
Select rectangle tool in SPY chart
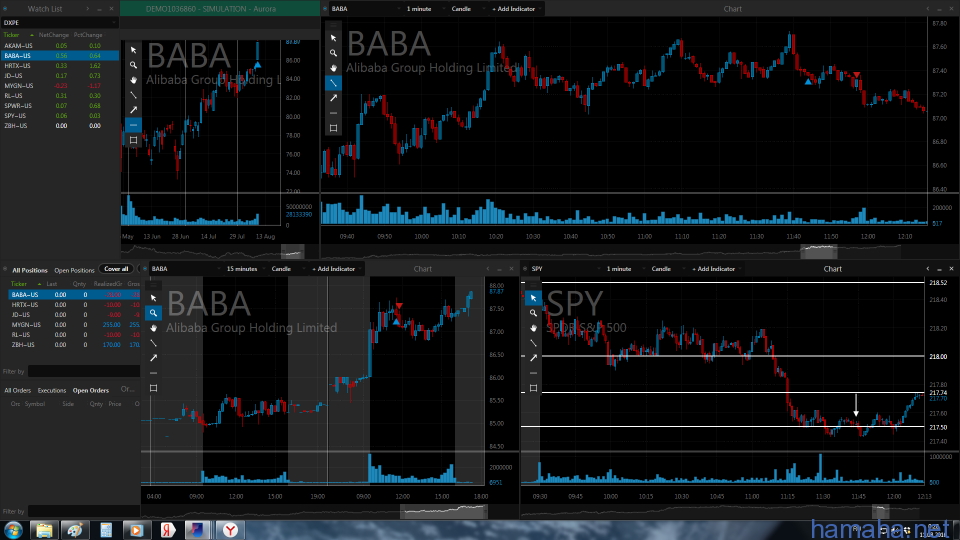[x=533, y=388]
